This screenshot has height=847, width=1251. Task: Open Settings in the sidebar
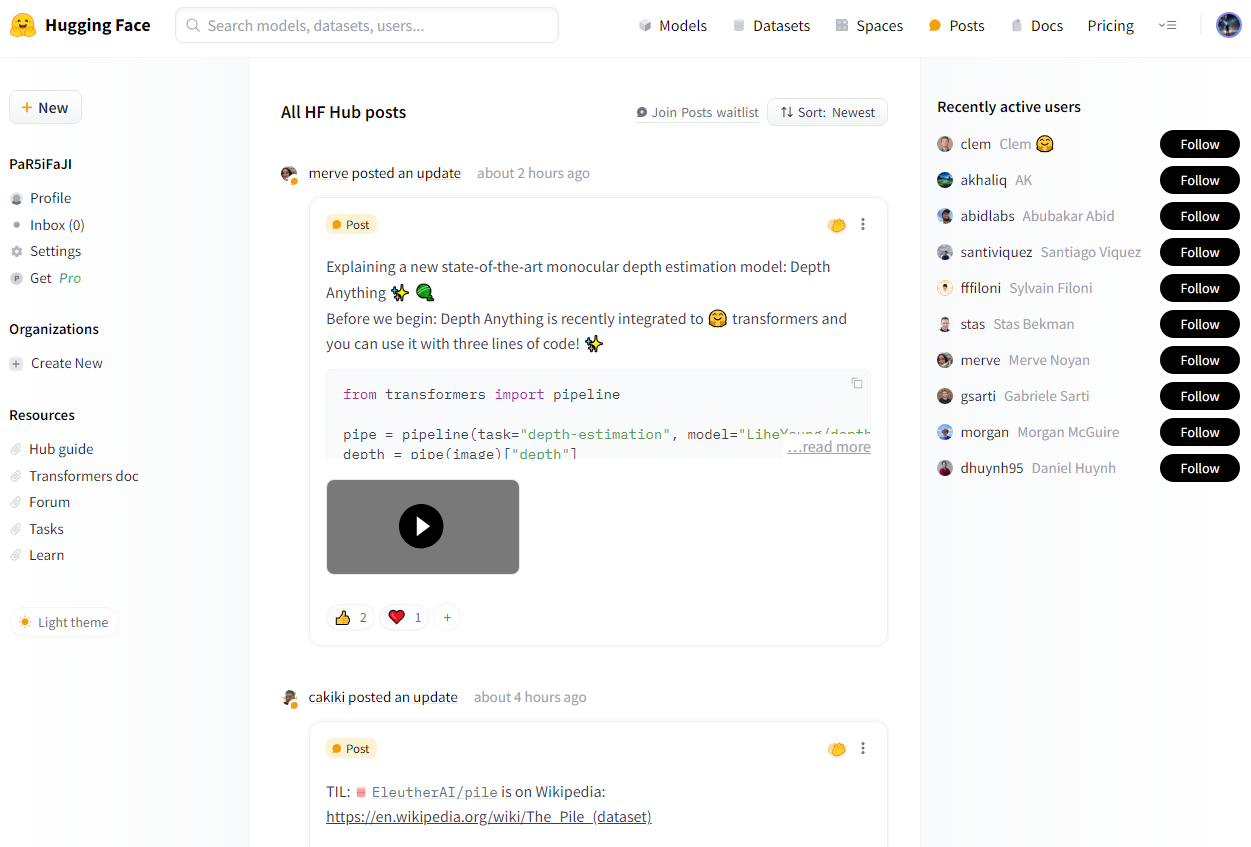[x=46, y=251]
